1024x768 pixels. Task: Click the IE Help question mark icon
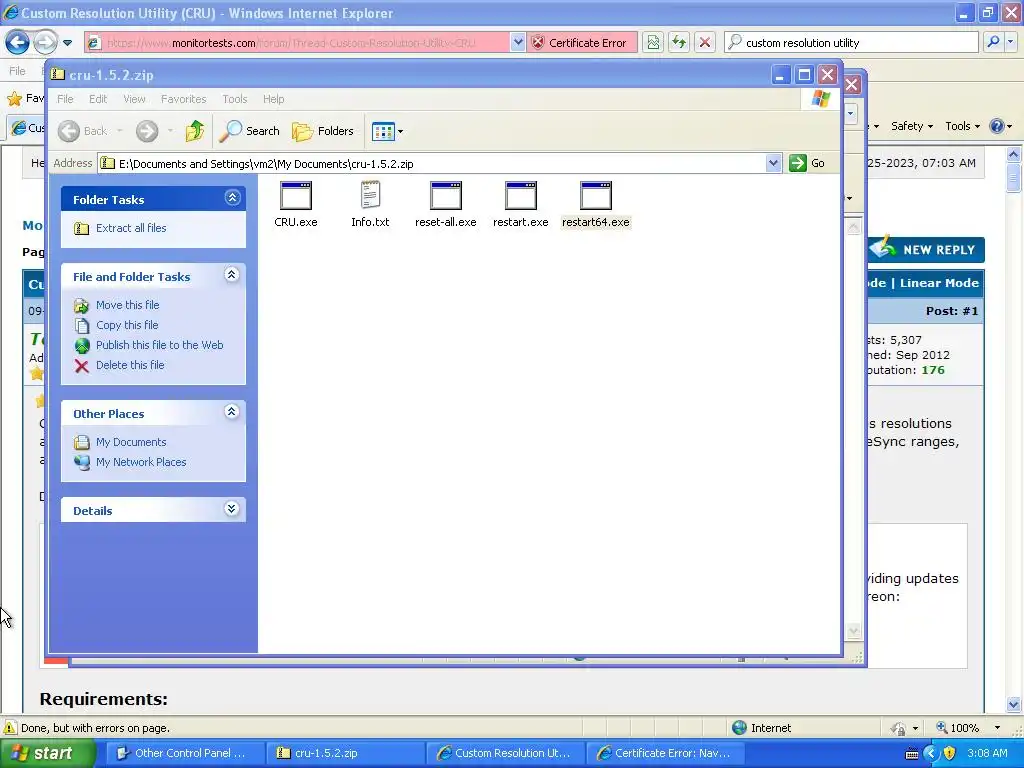(997, 126)
